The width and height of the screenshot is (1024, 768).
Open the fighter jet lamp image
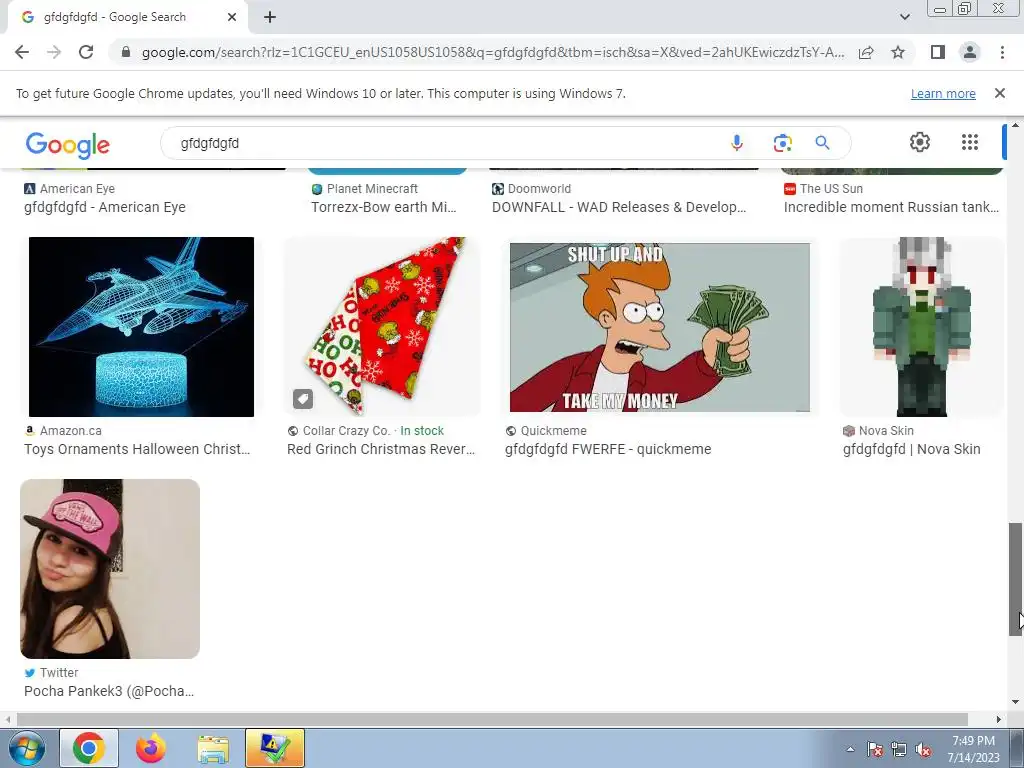pos(141,327)
